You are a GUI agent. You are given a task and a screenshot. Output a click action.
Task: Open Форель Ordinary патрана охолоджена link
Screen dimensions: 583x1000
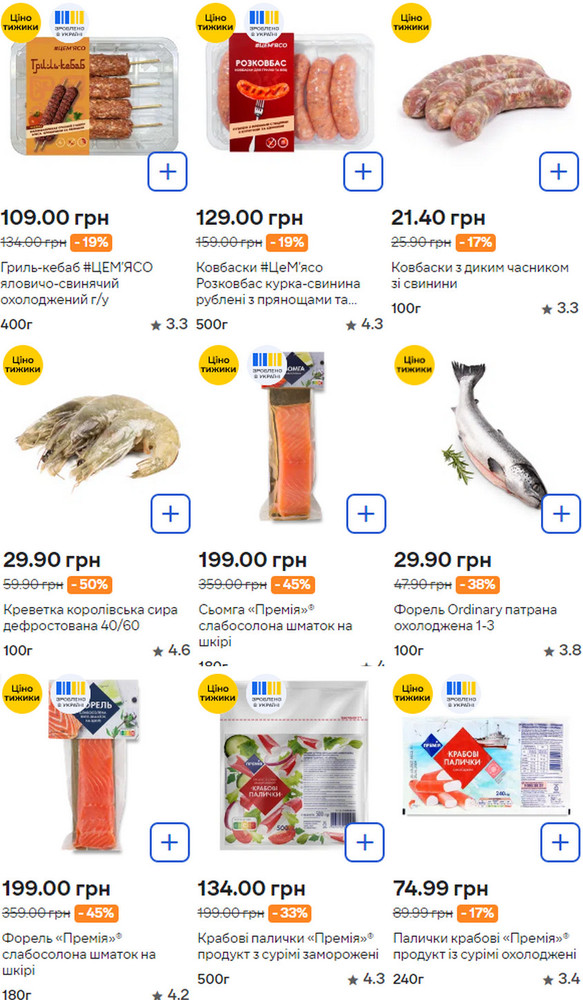coord(475,617)
